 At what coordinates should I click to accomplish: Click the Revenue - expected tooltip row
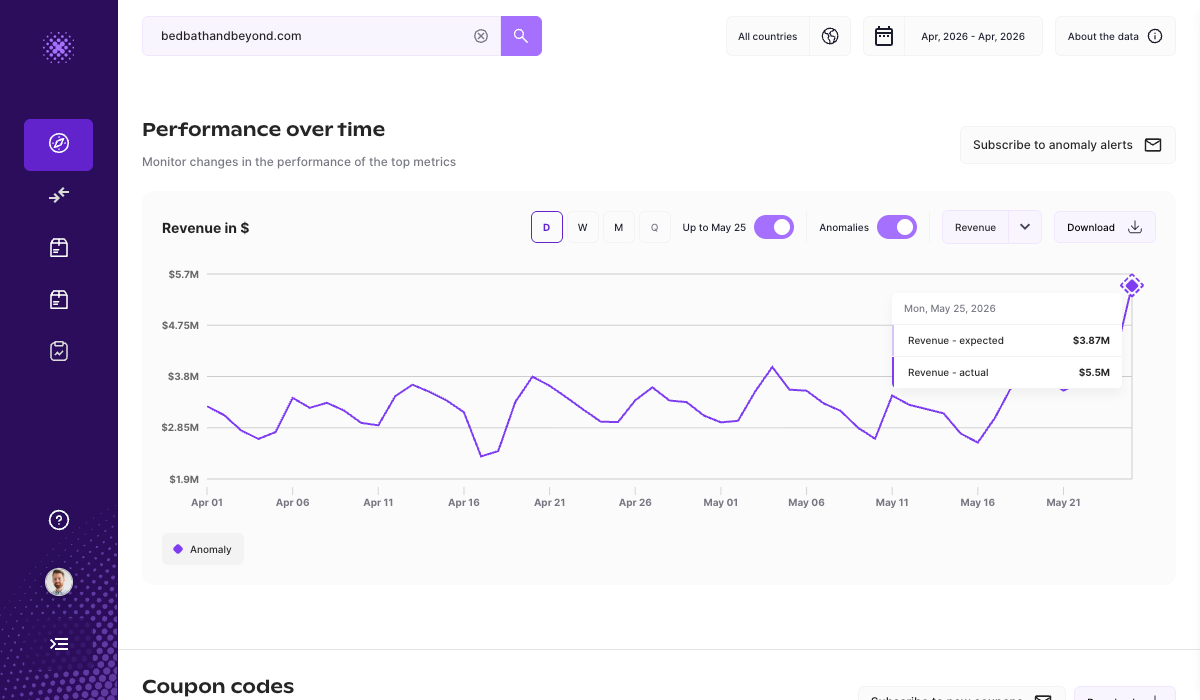click(1007, 340)
